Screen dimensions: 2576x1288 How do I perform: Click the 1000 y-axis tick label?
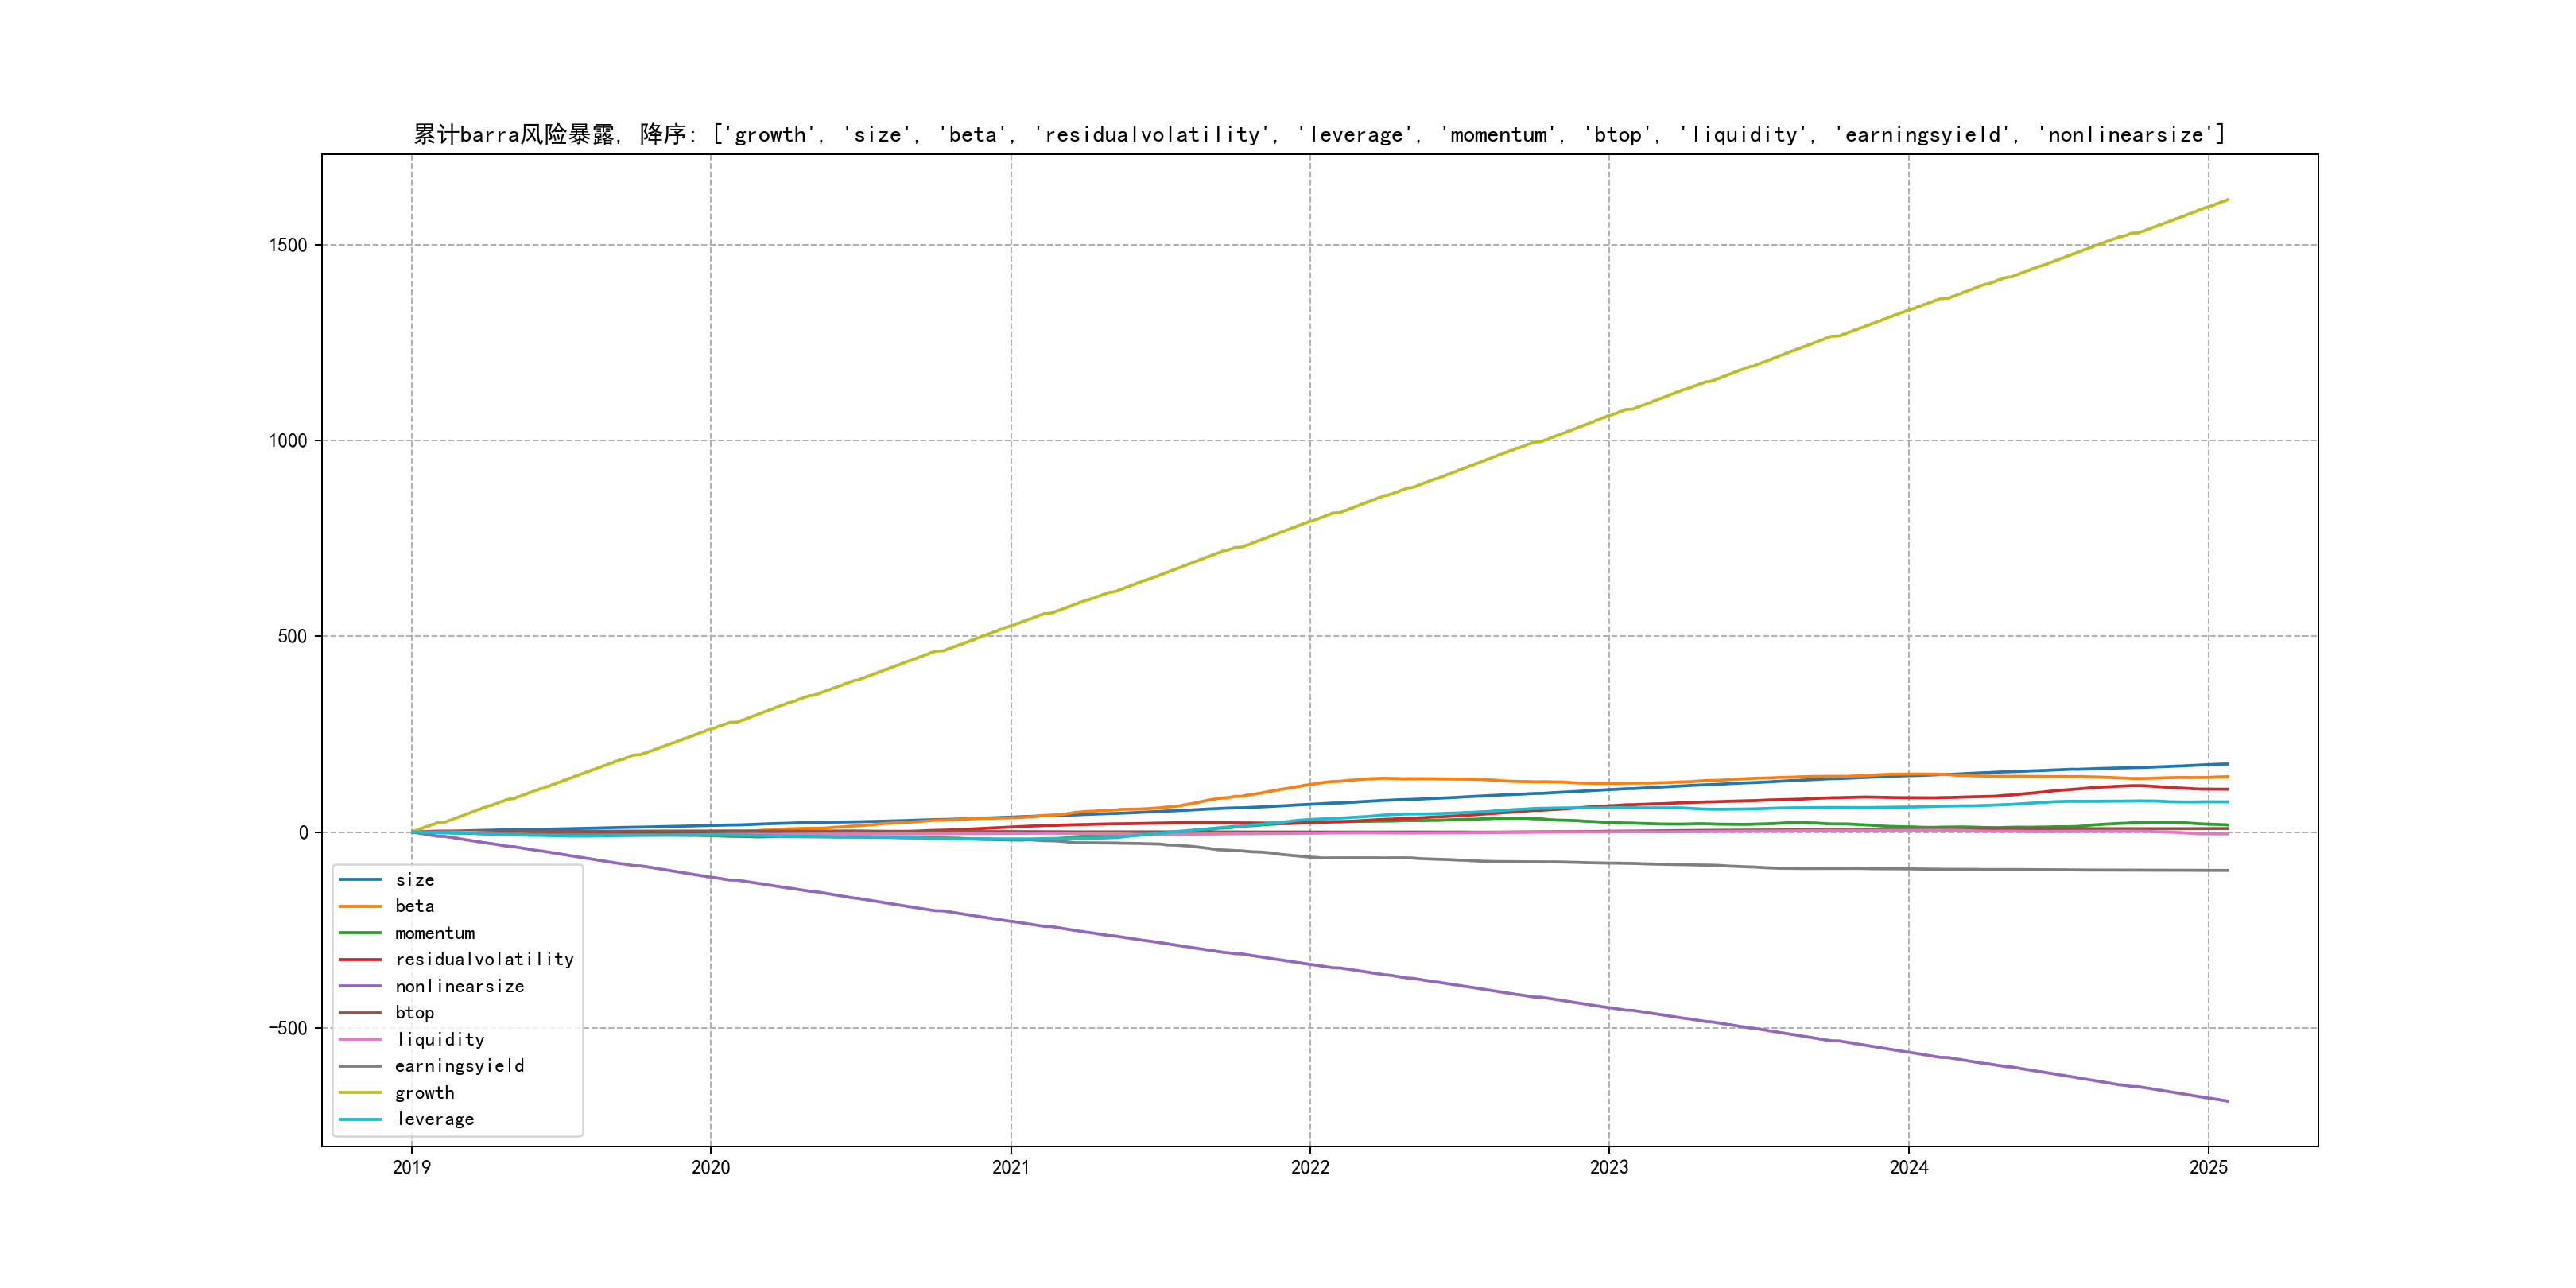click(288, 441)
